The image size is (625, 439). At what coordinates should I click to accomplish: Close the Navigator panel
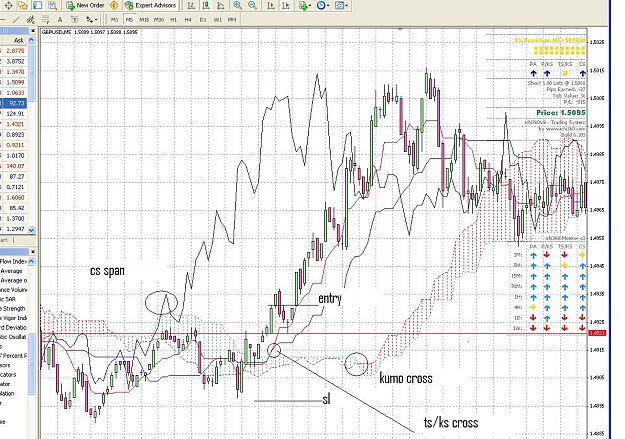click(x=33, y=252)
